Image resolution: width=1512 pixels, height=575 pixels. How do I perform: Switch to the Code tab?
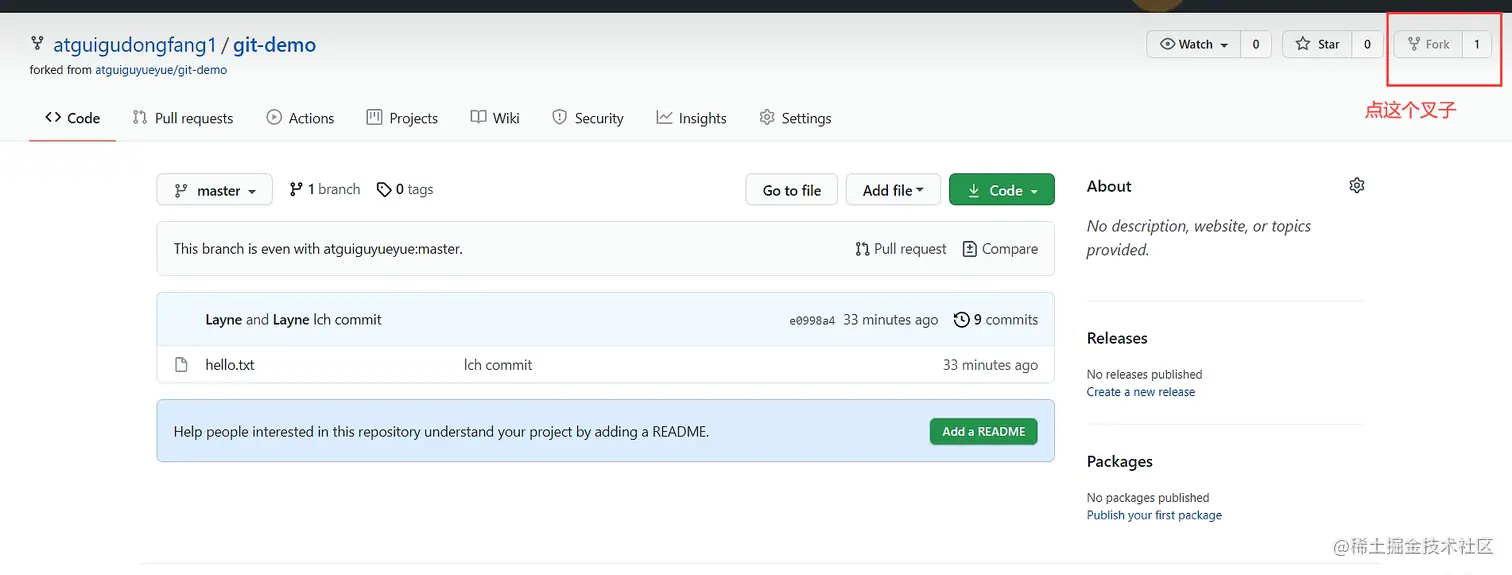pyautogui.click(x=73, y=118)
